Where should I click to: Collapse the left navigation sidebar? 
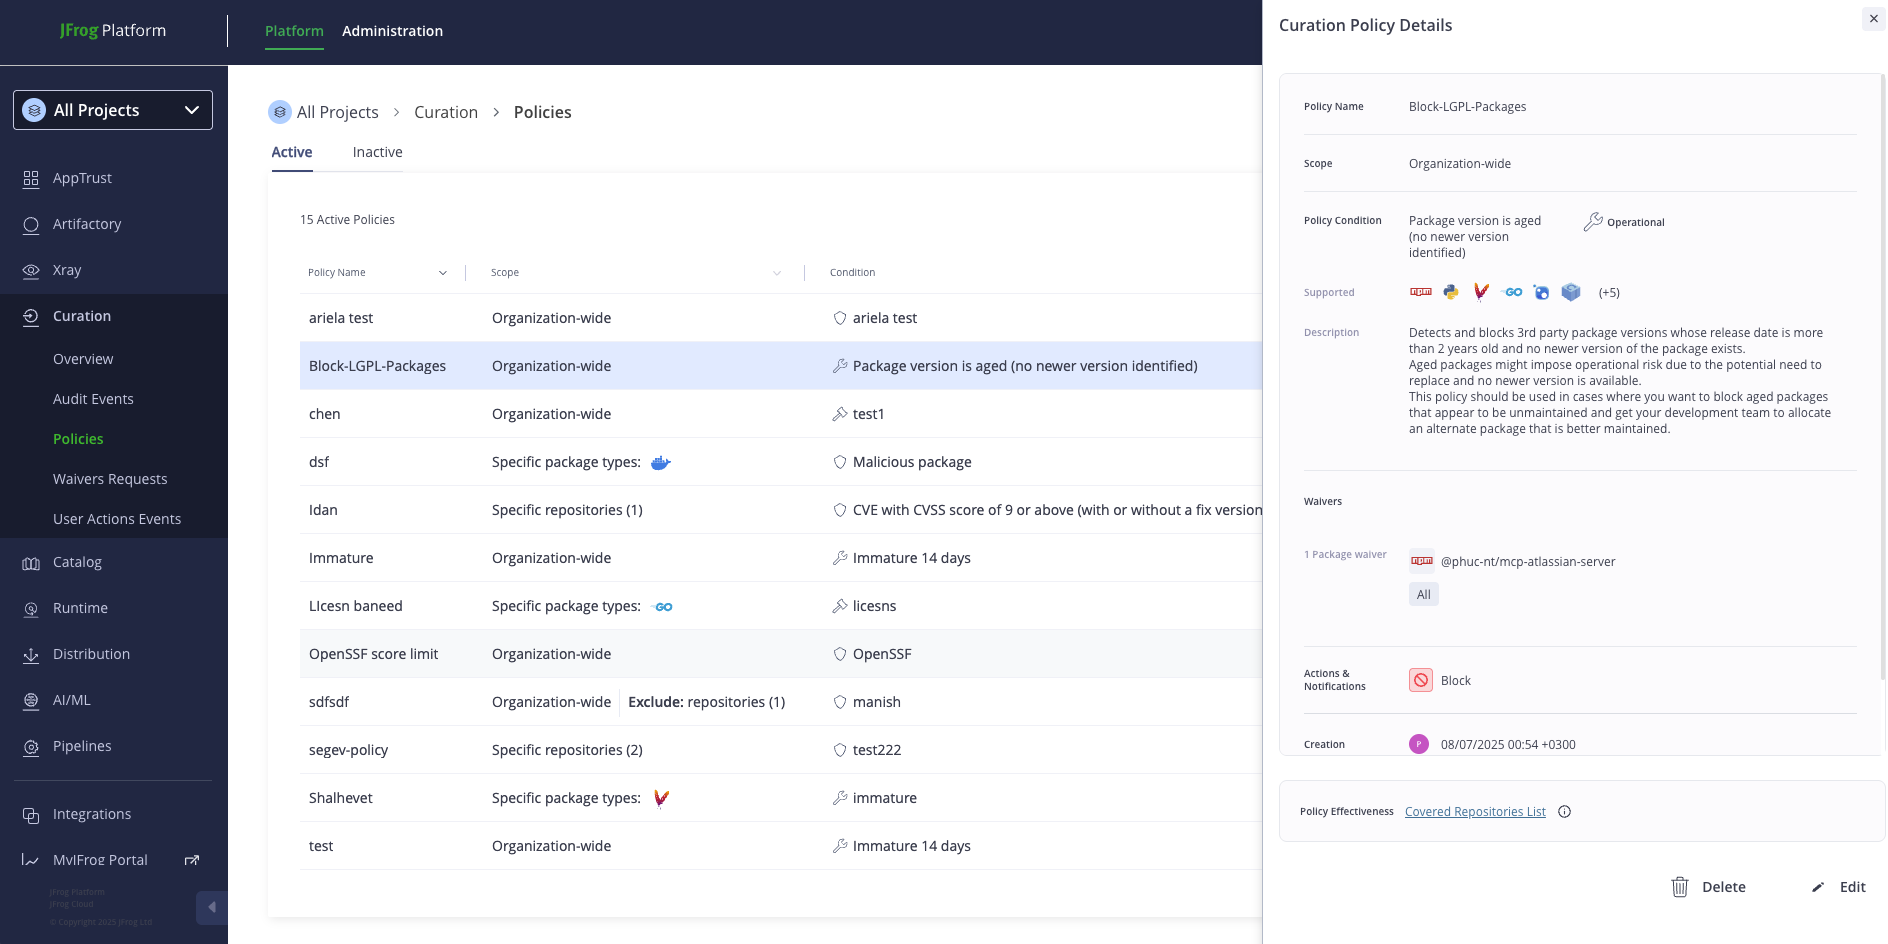[211, 907]
